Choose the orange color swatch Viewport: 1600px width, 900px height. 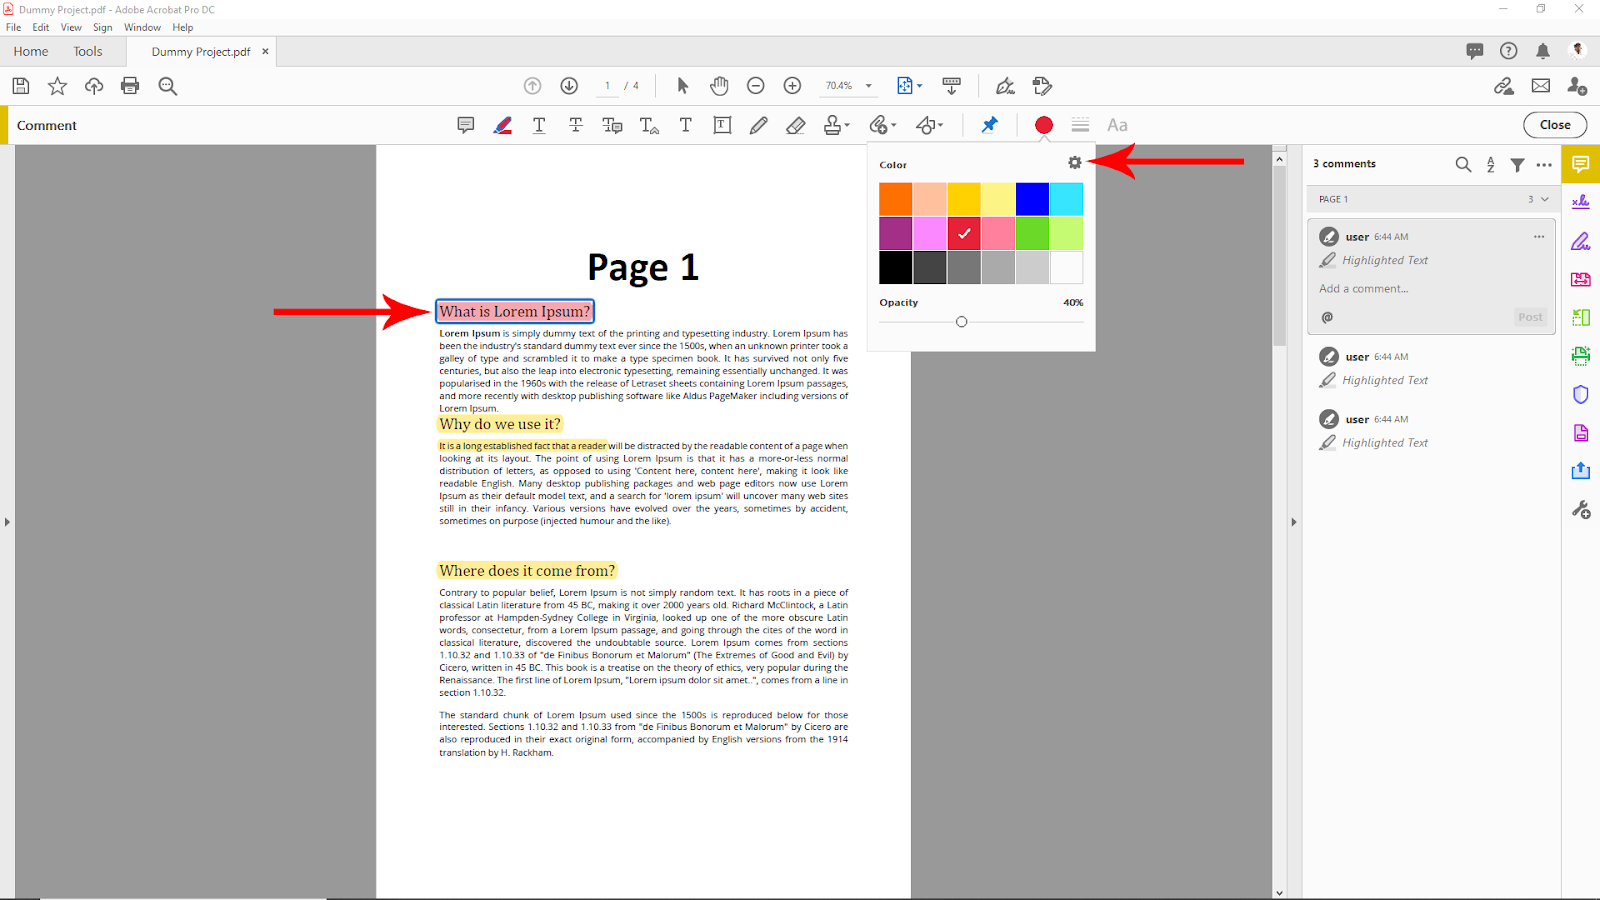(x=896, y=199)
